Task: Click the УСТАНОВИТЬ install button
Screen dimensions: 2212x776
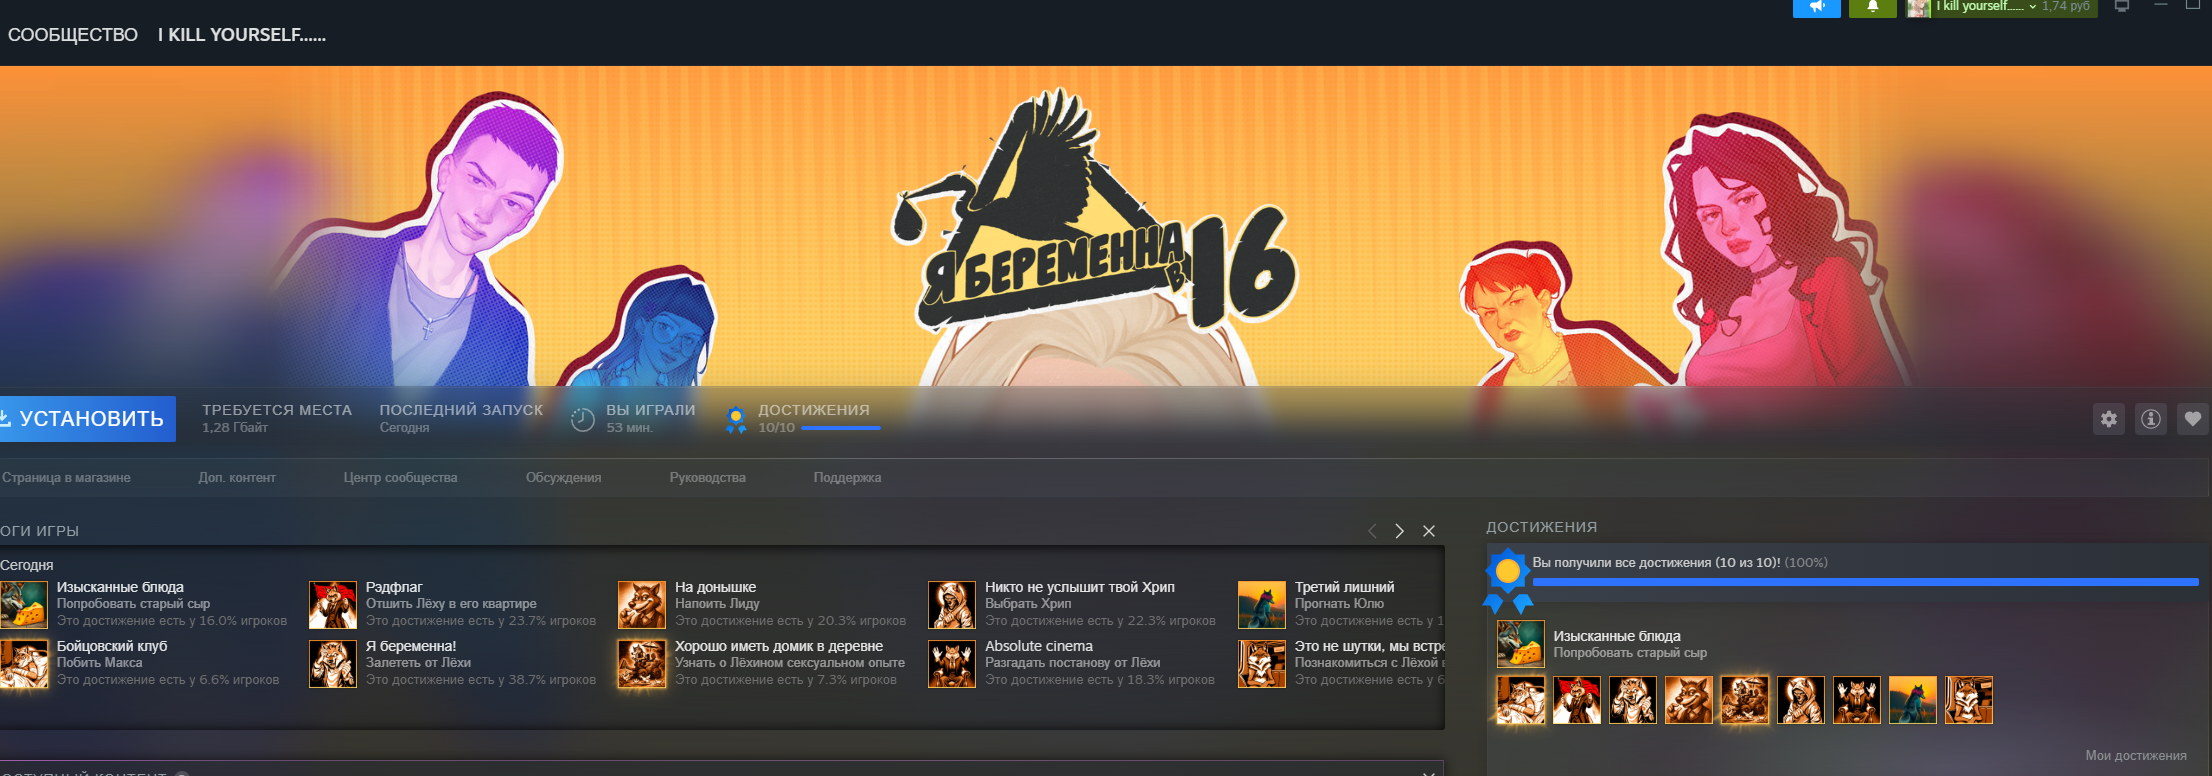Action: pos(88,419)
